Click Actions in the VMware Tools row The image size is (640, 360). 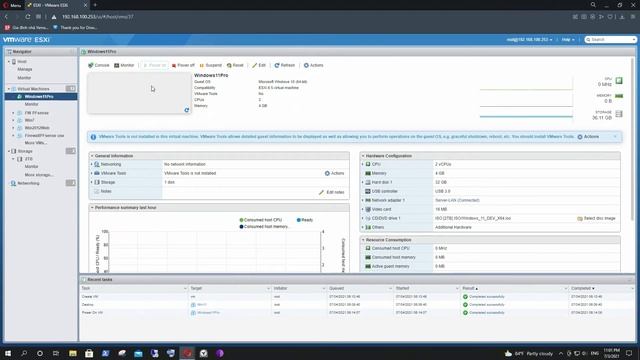point(334,173)
